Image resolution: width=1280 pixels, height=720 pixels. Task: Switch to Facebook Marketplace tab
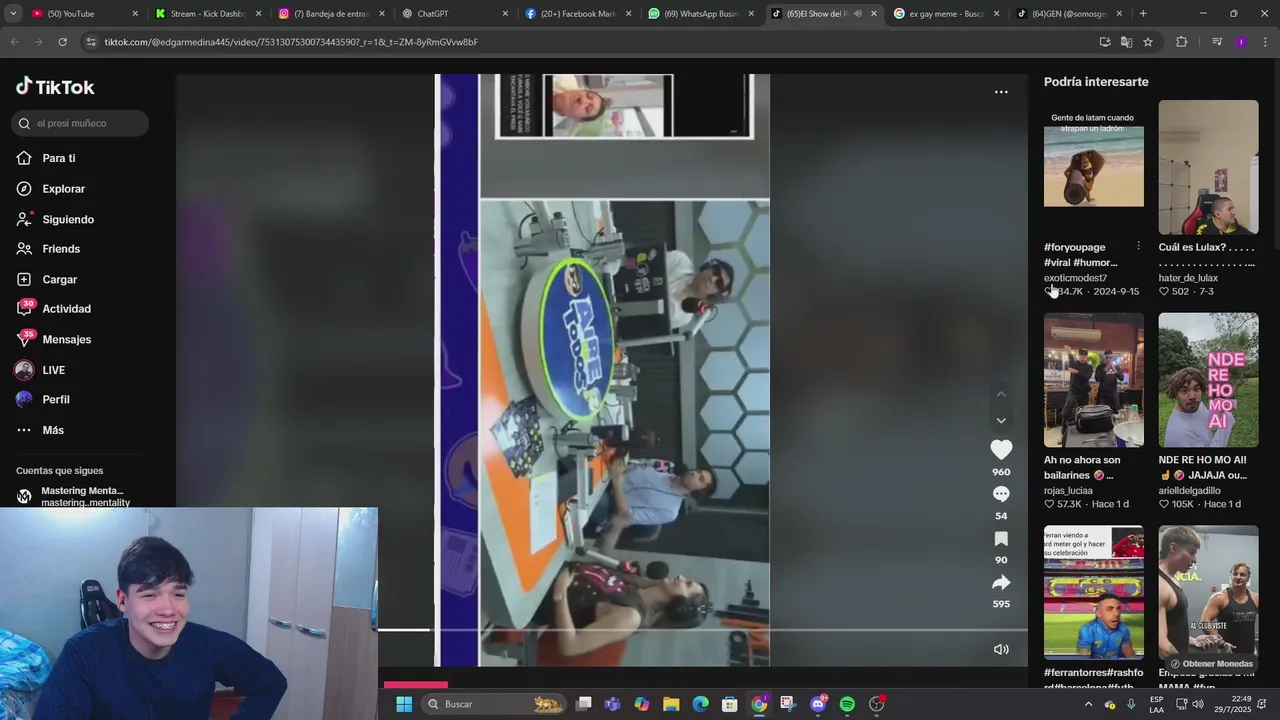click(578, 14)
